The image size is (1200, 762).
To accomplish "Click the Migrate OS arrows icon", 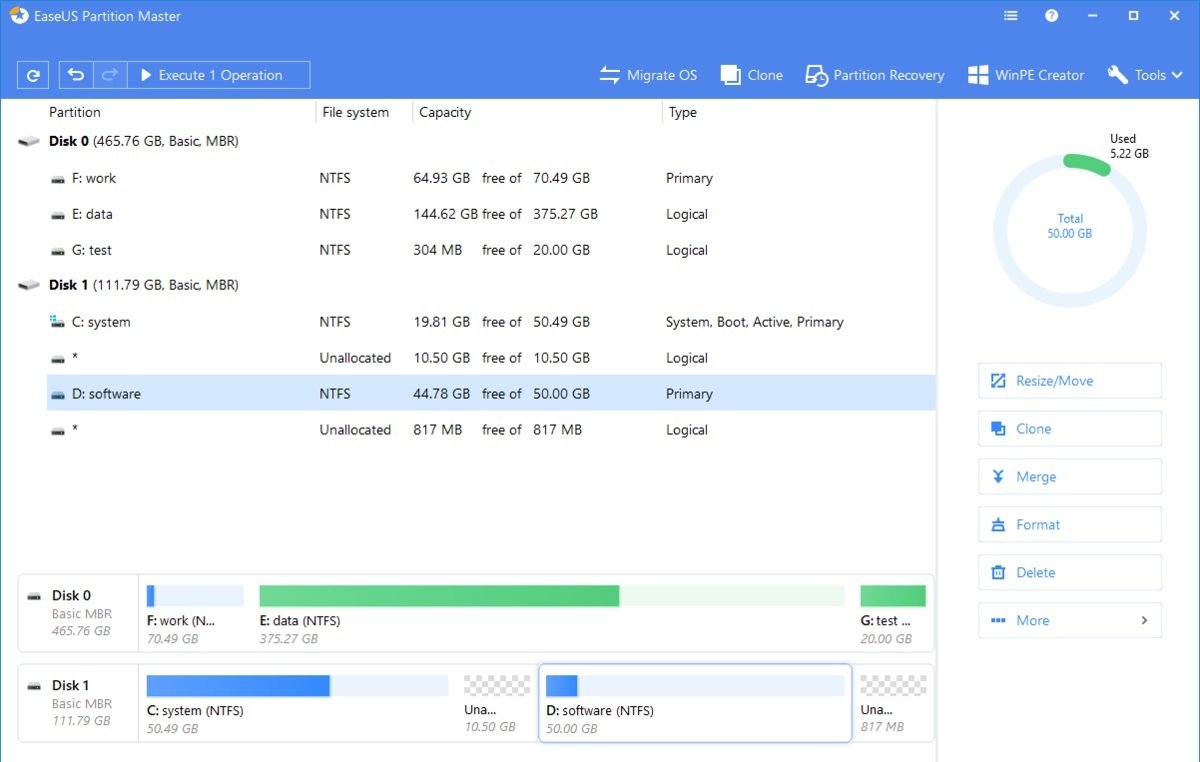I will pos(610,75).
